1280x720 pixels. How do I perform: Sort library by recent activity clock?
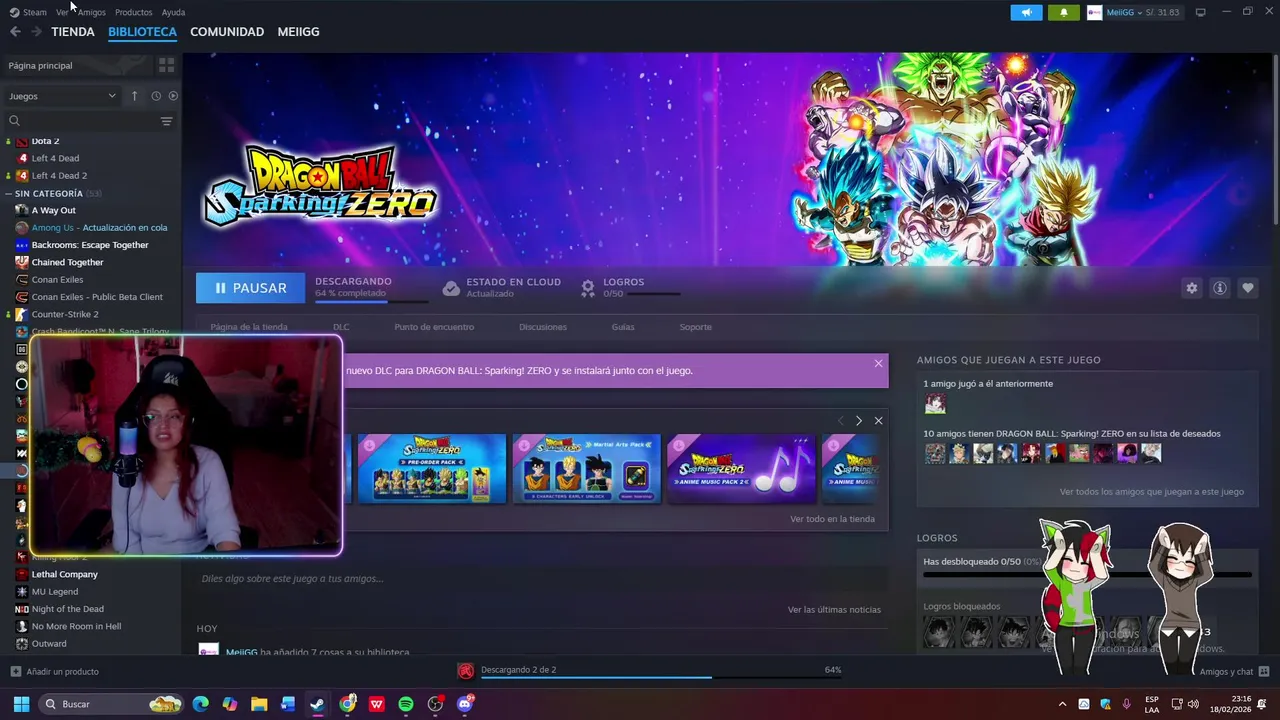tap(156, 96)
